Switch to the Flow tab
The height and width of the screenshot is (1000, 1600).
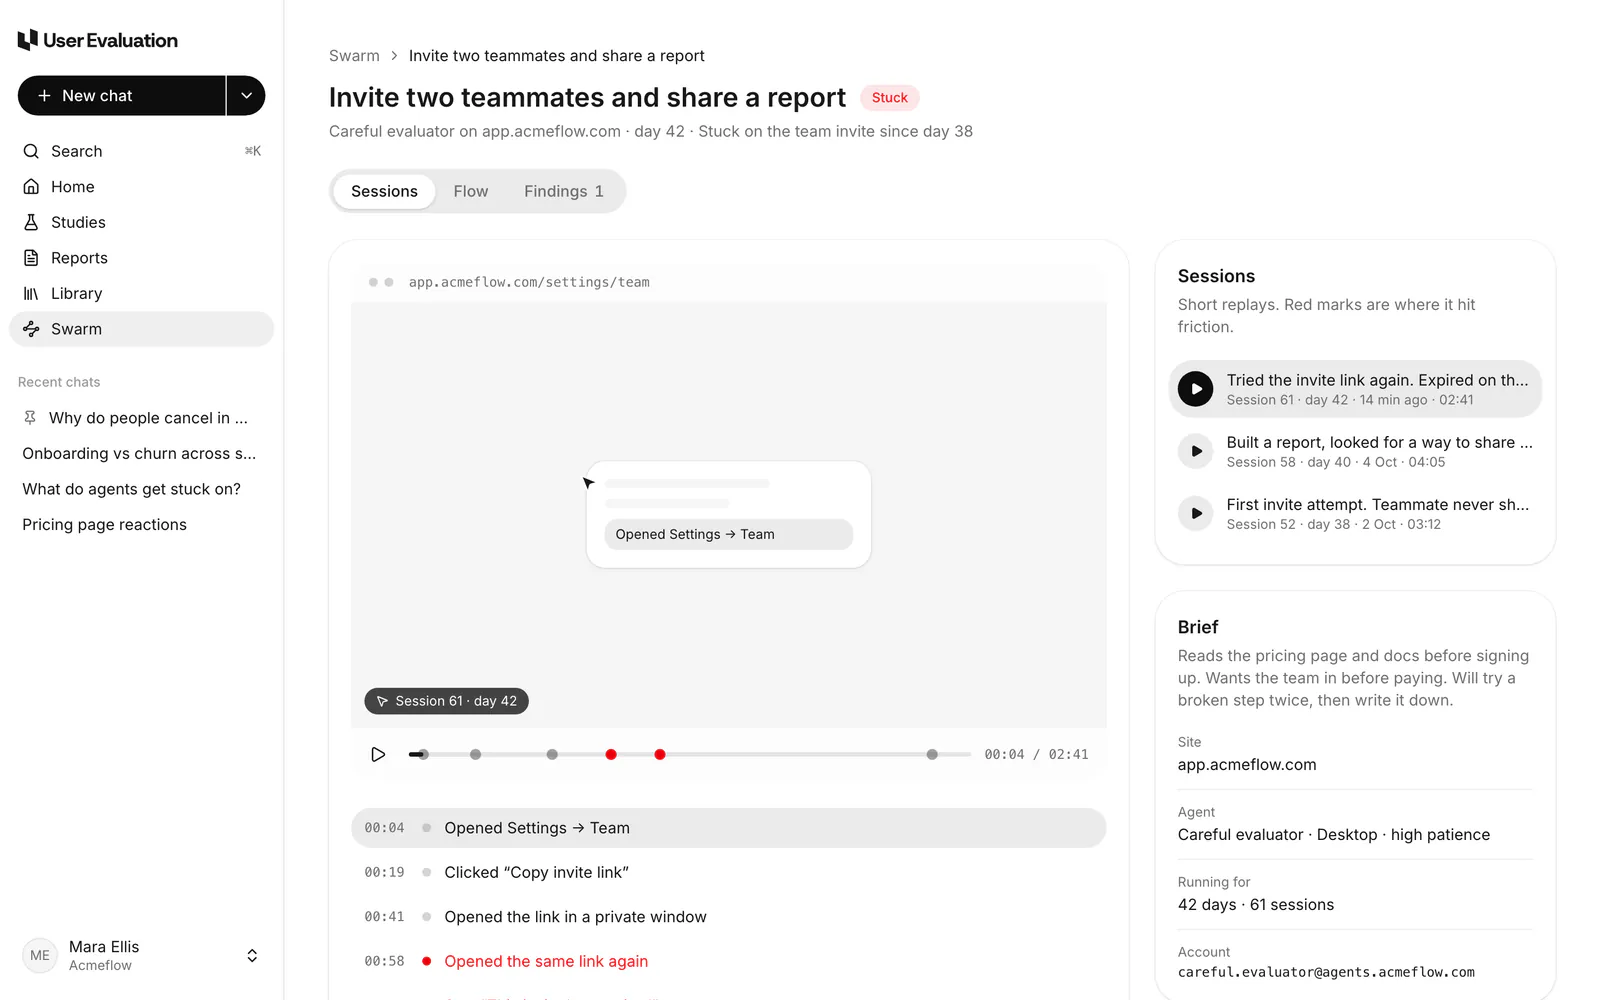(x=471, y=191)
